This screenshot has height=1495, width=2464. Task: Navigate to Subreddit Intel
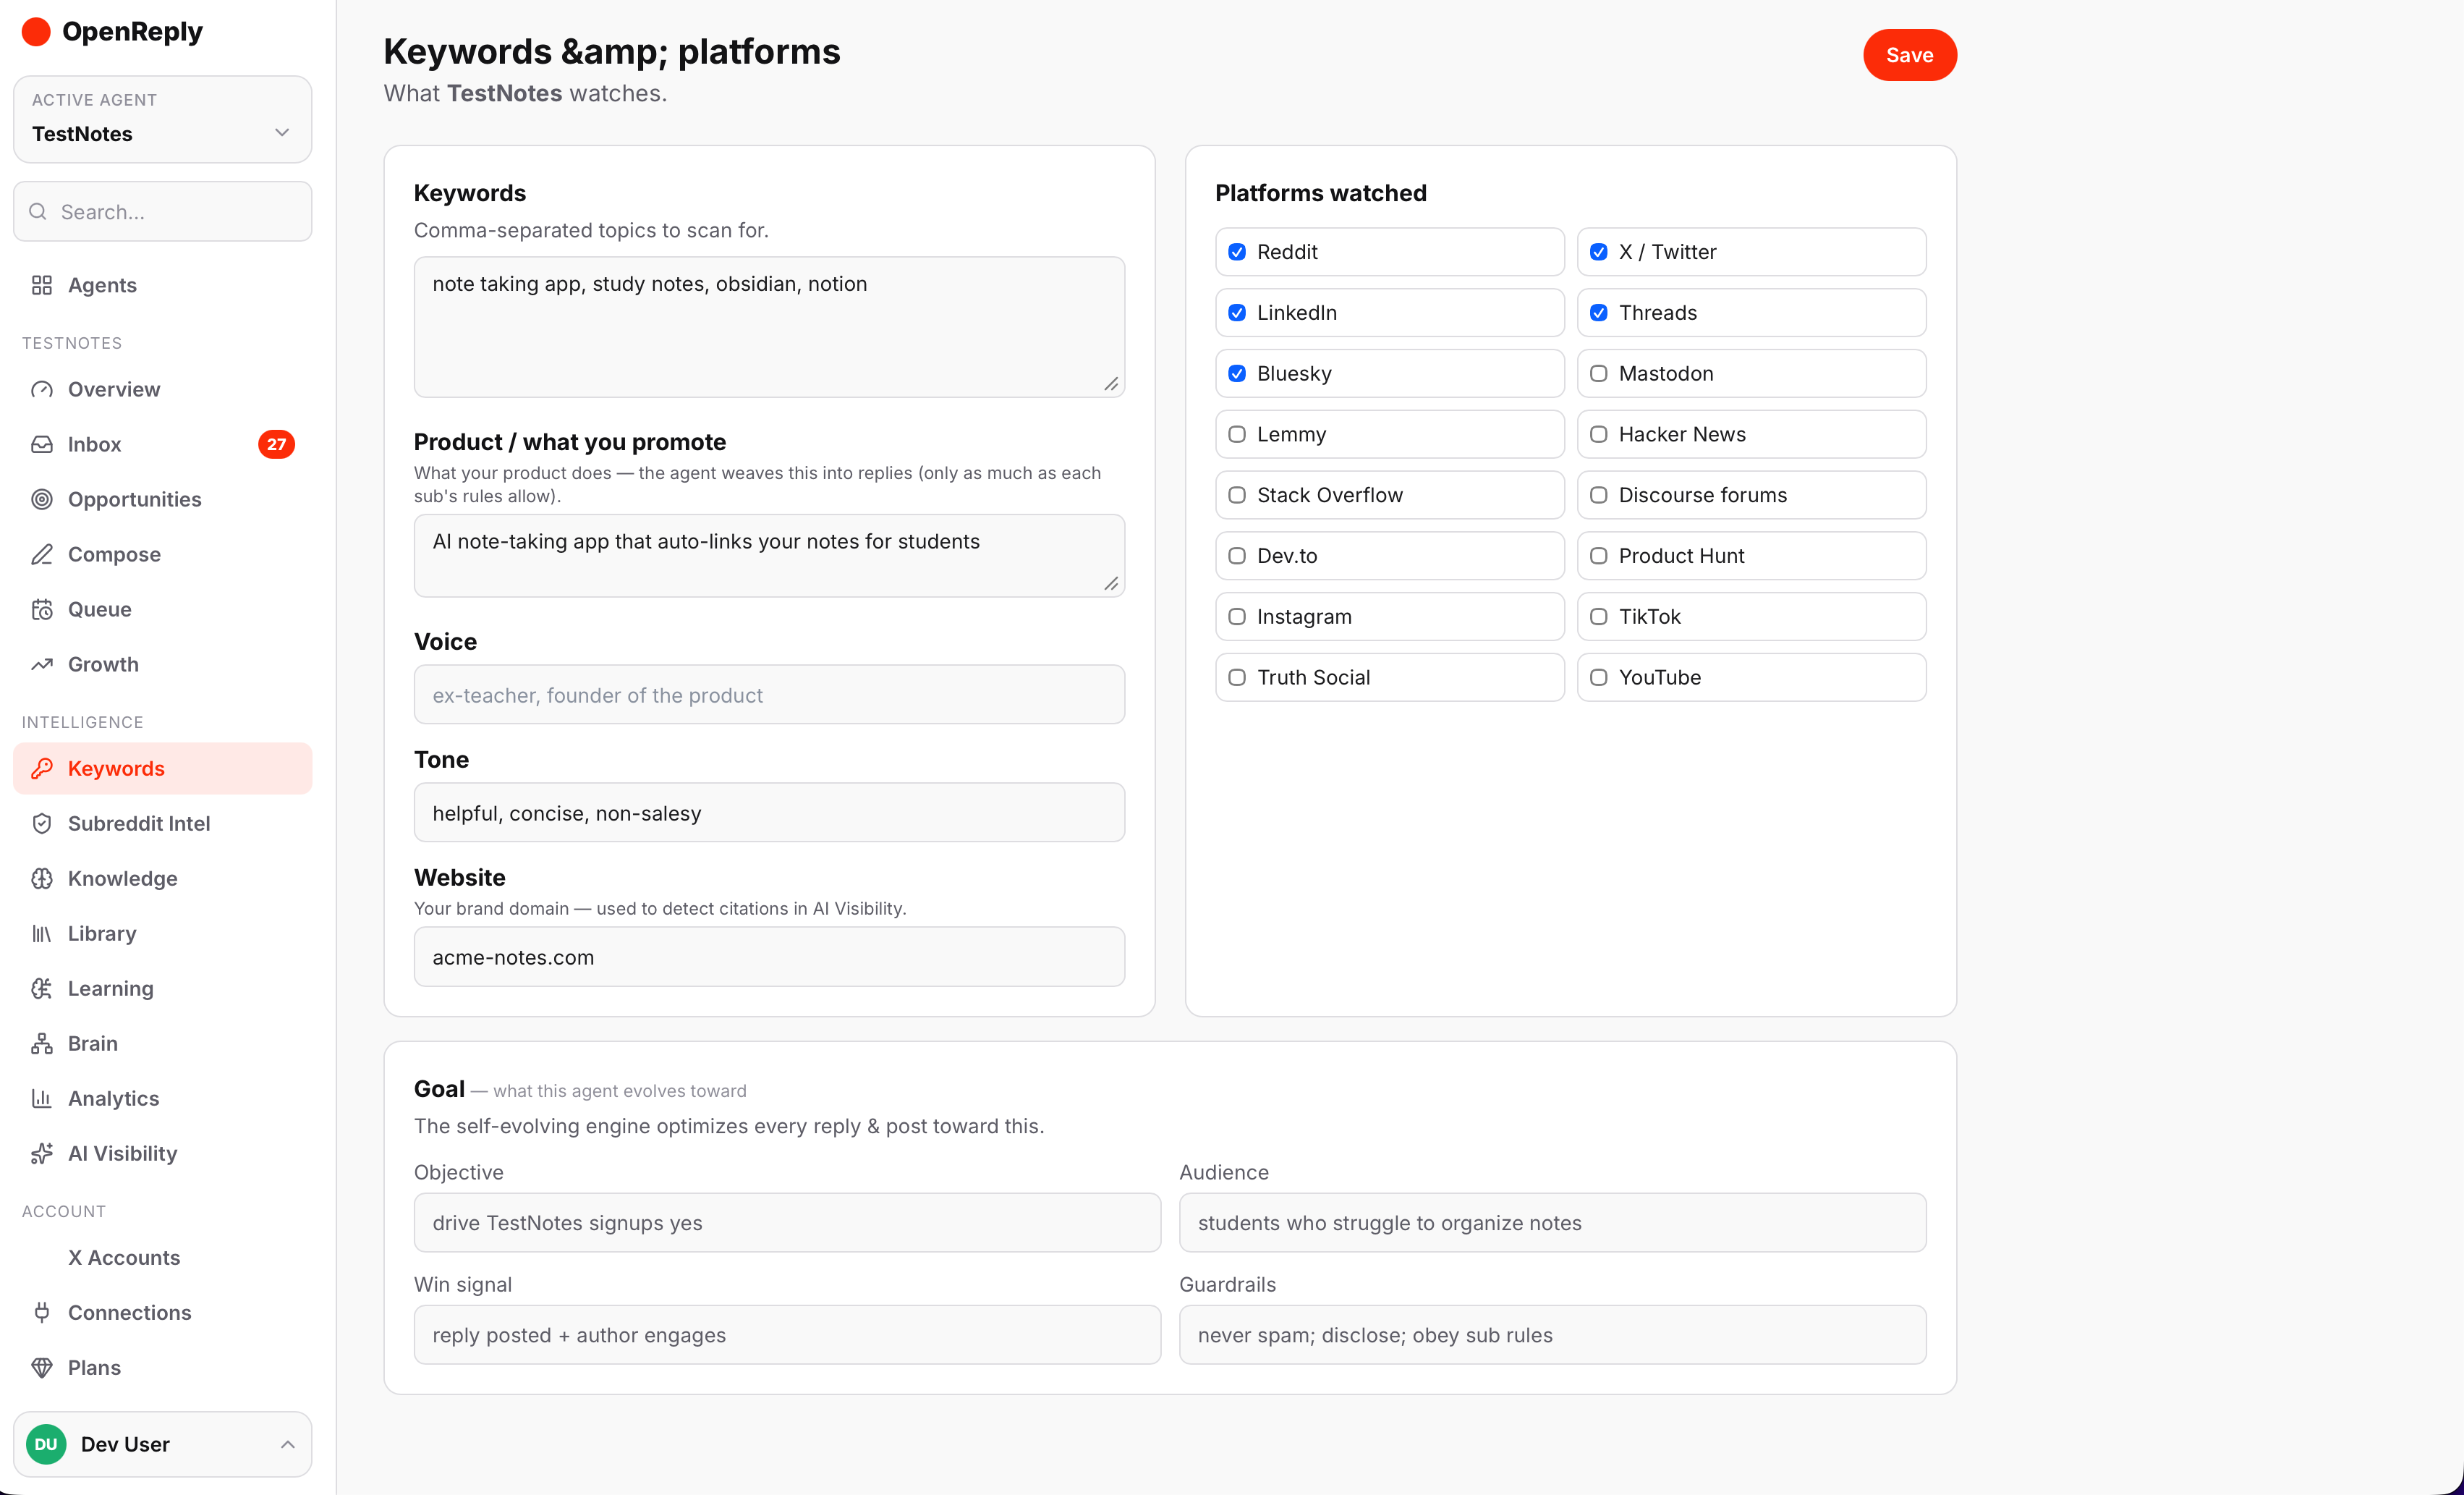(163, 823)
